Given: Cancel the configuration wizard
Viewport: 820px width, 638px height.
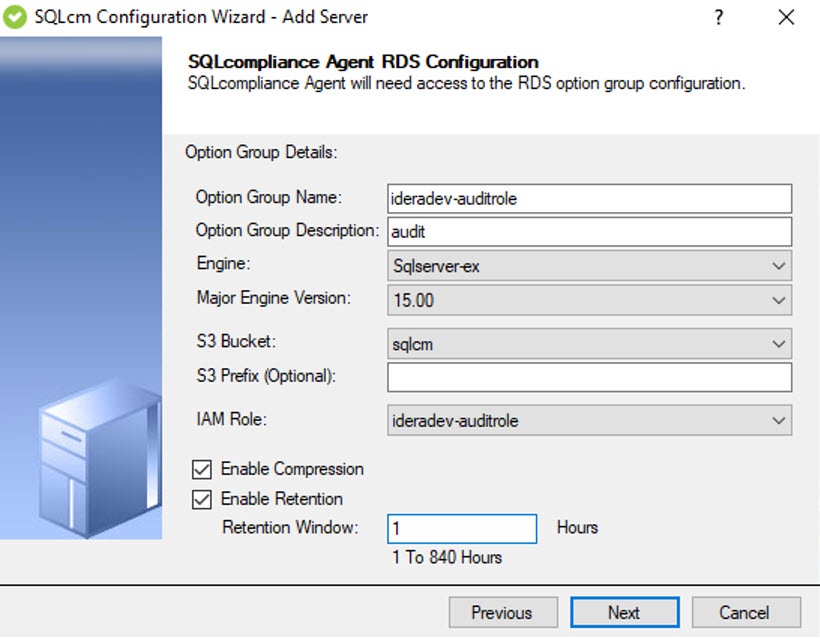Looking at the screenshot, I should coord(746,612).
